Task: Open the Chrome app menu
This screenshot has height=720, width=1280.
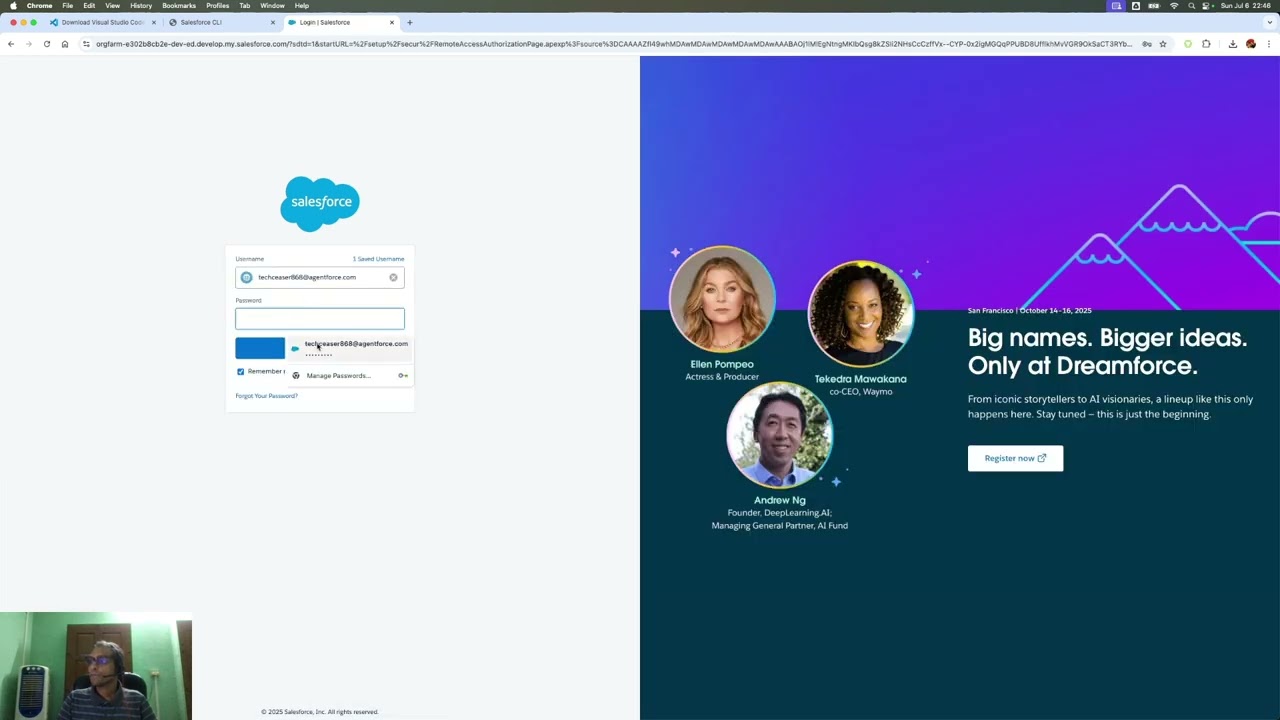Action: tap(40, 6)
